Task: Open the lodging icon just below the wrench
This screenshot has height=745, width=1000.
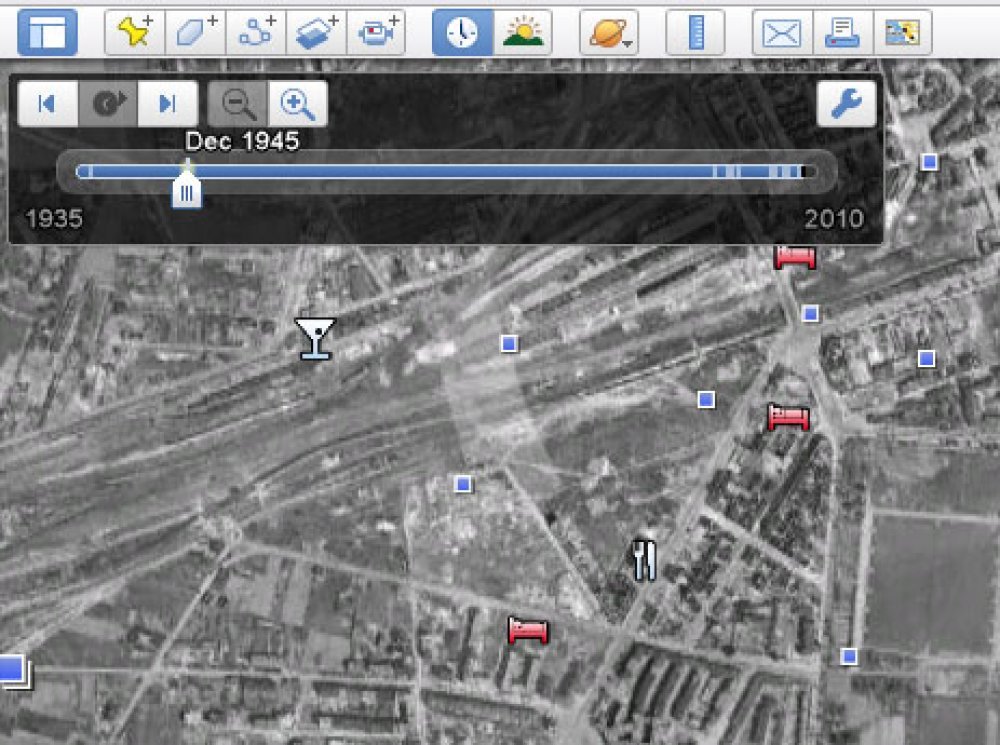Action: click(x=795, y=258)
